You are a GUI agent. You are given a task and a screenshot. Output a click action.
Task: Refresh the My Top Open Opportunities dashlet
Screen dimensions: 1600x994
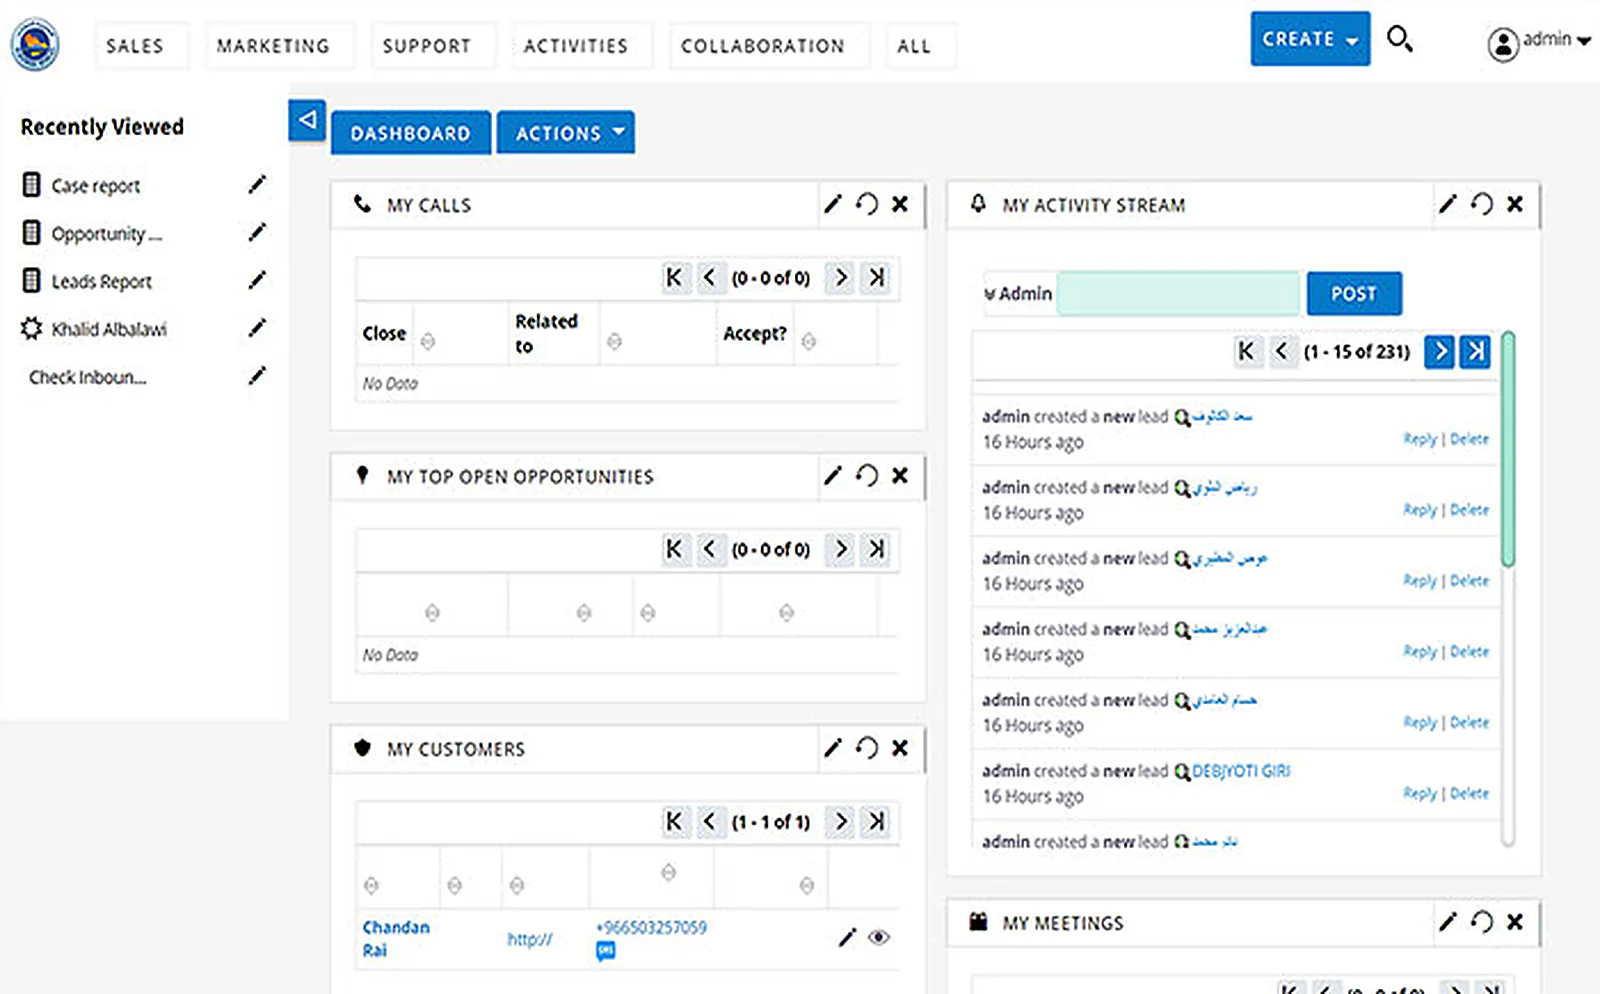pyautogui.click(x=867, y=476)
